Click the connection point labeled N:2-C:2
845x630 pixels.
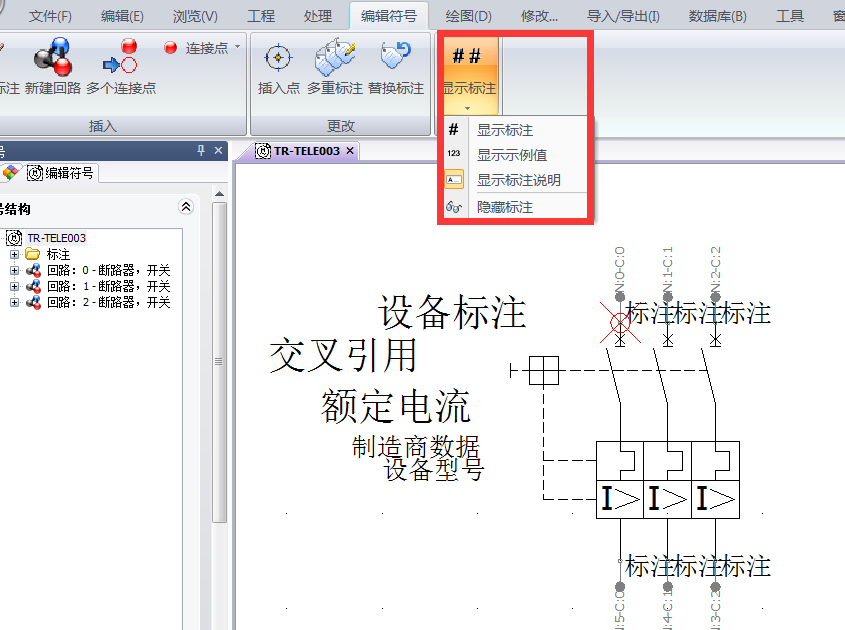tap(715, 297)
